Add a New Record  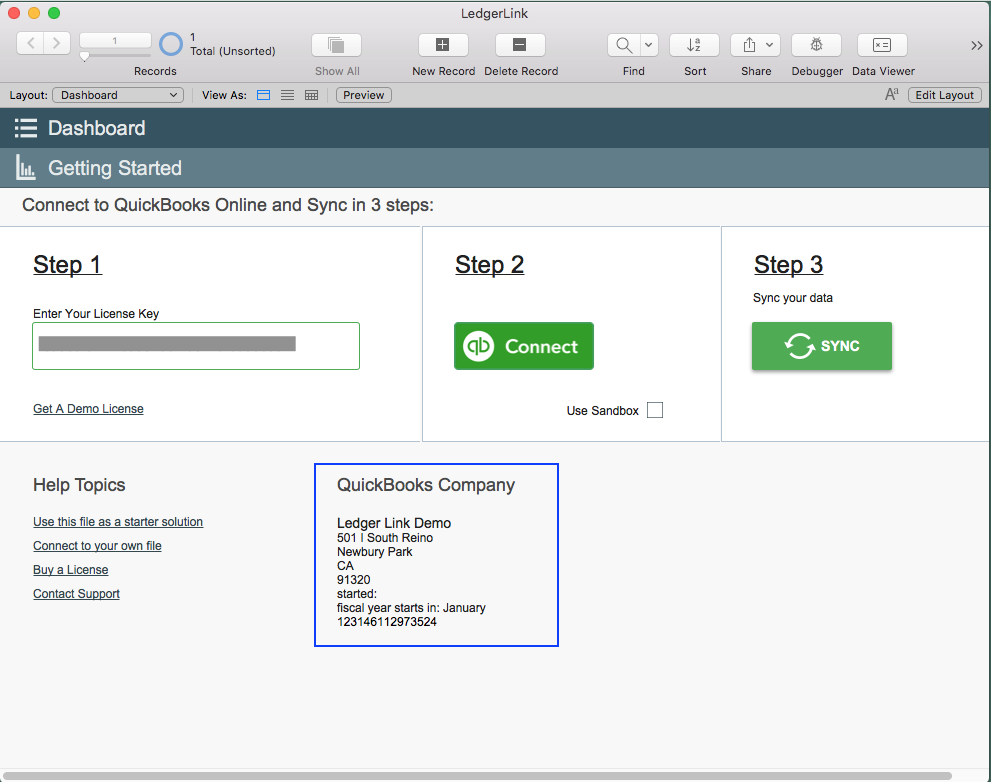(443, 45)
